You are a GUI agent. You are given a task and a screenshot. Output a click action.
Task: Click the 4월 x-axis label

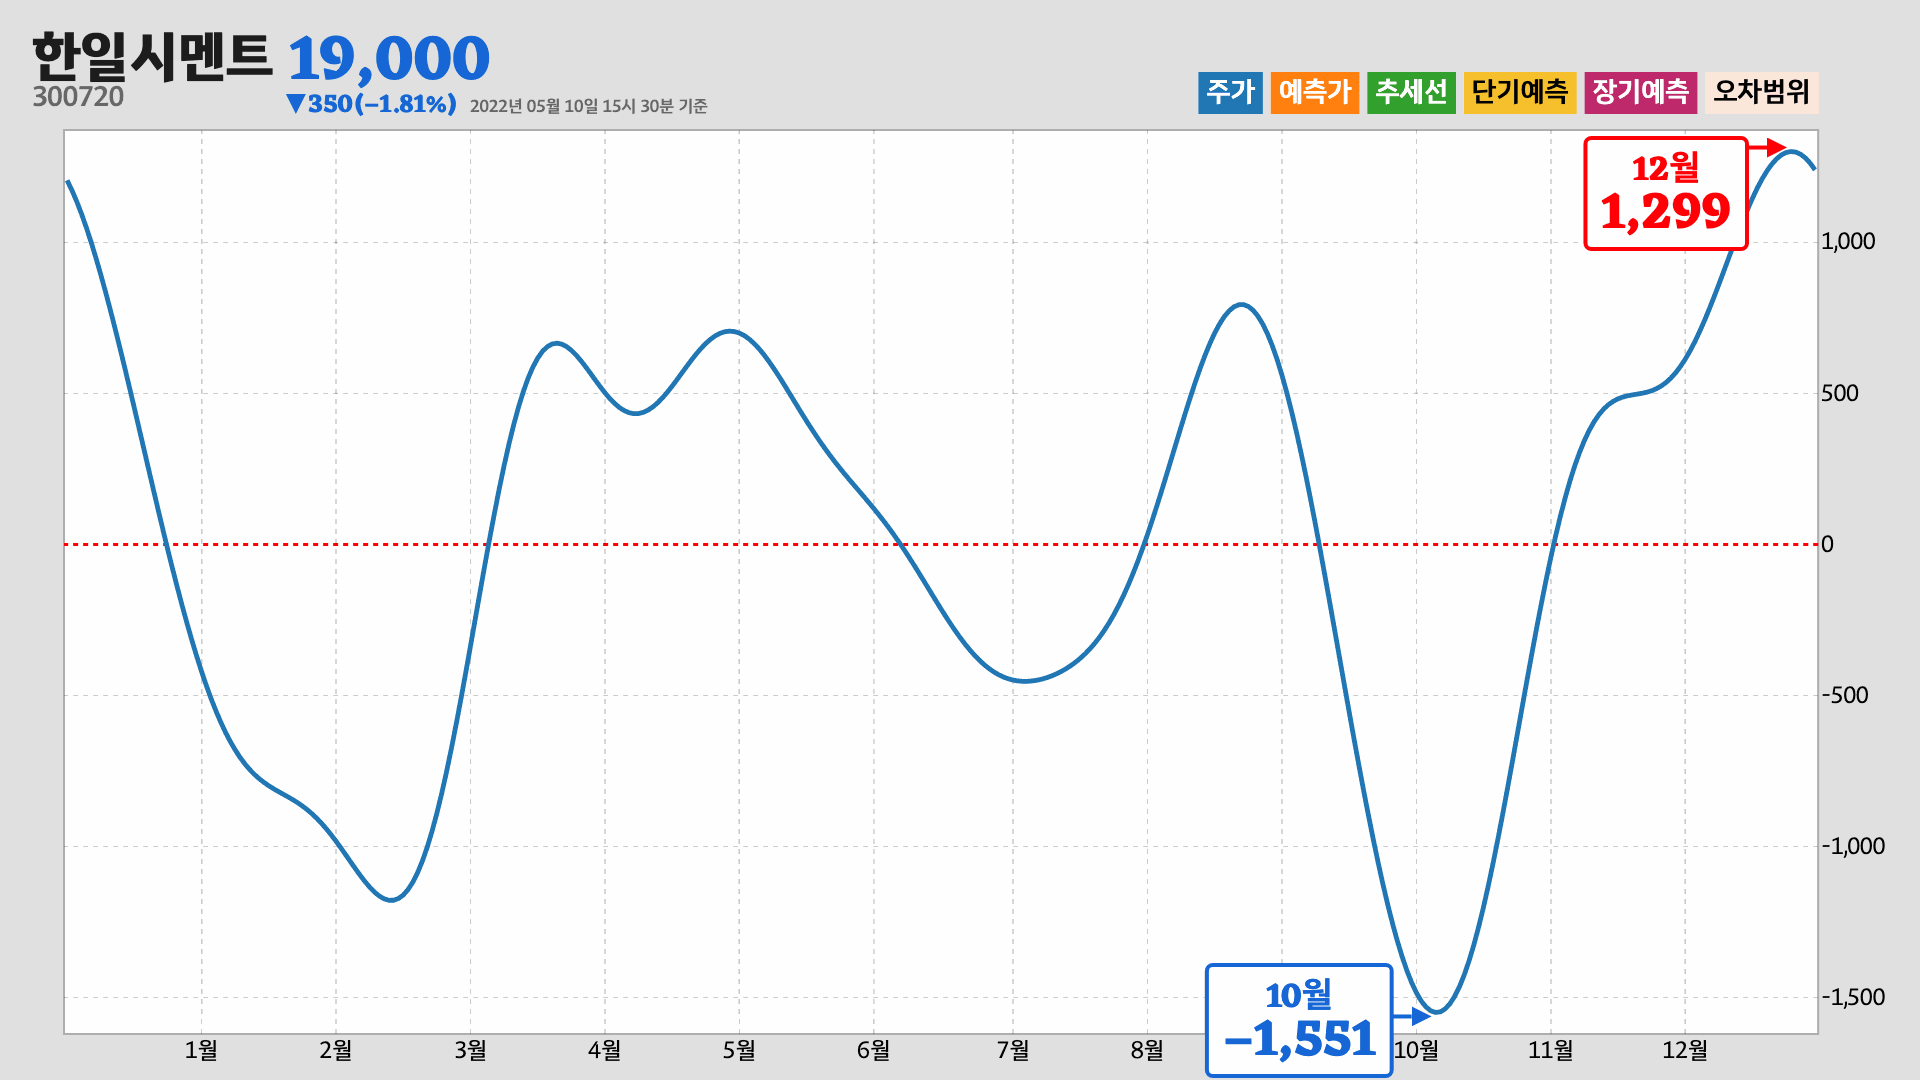[x=604, y=1050]
